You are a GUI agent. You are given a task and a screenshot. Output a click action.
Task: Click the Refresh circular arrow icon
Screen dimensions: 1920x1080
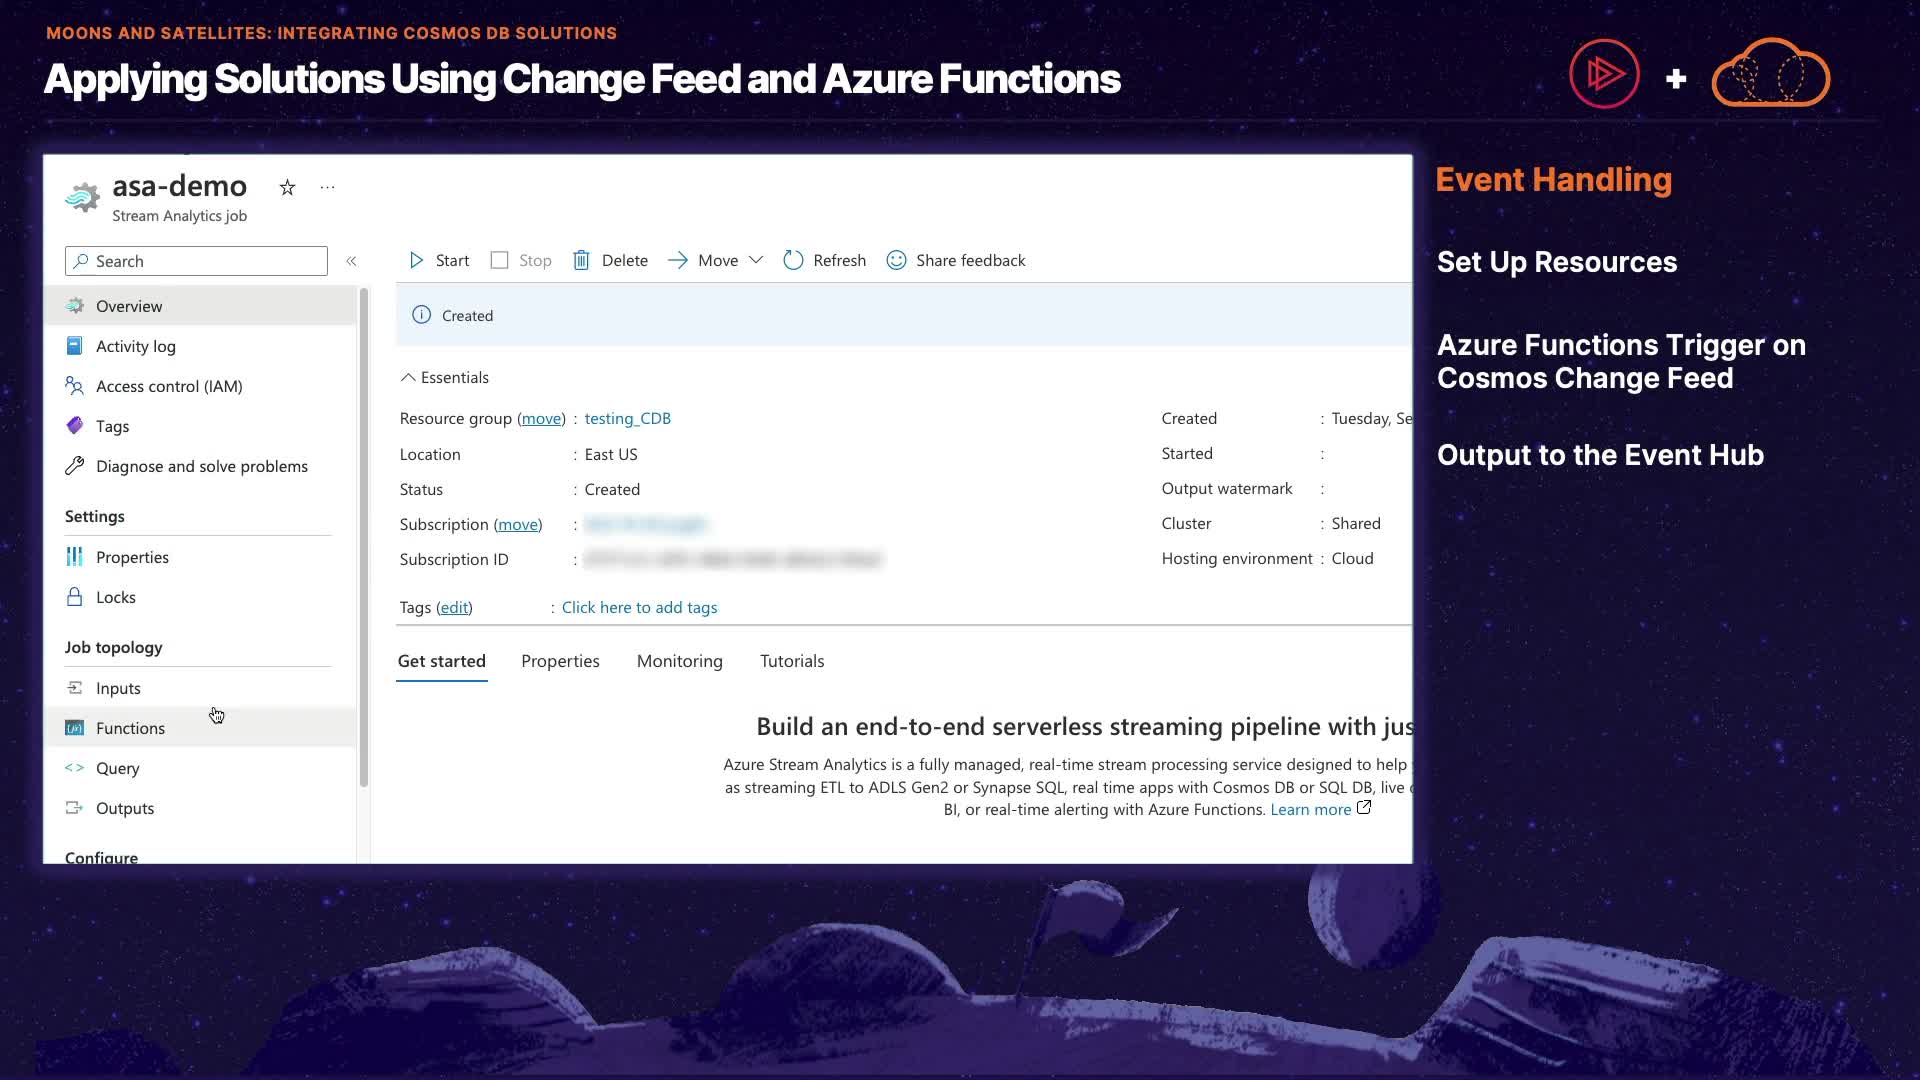tap(793, 261)
